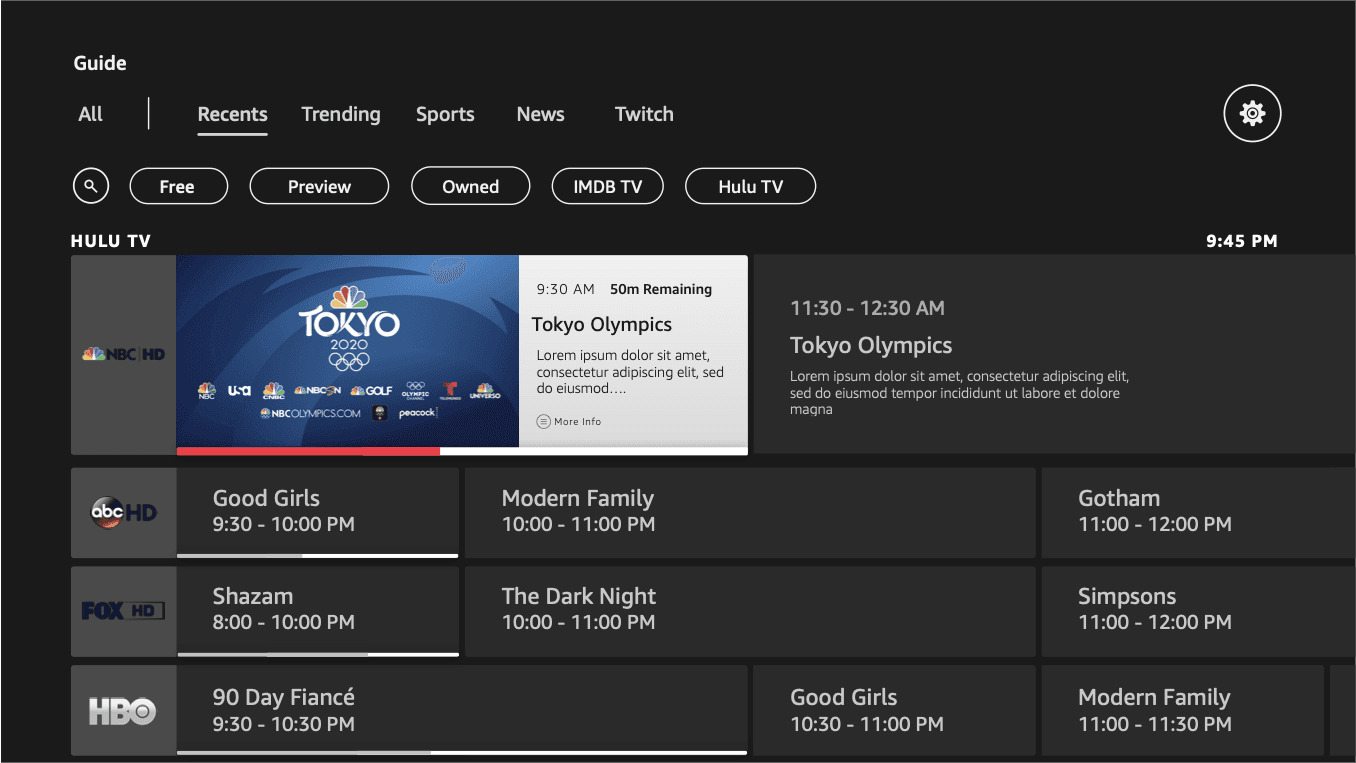The height and width of the screenshot is (763, 1356).
Task: Click the search magnifier icon
Action: 91,186
